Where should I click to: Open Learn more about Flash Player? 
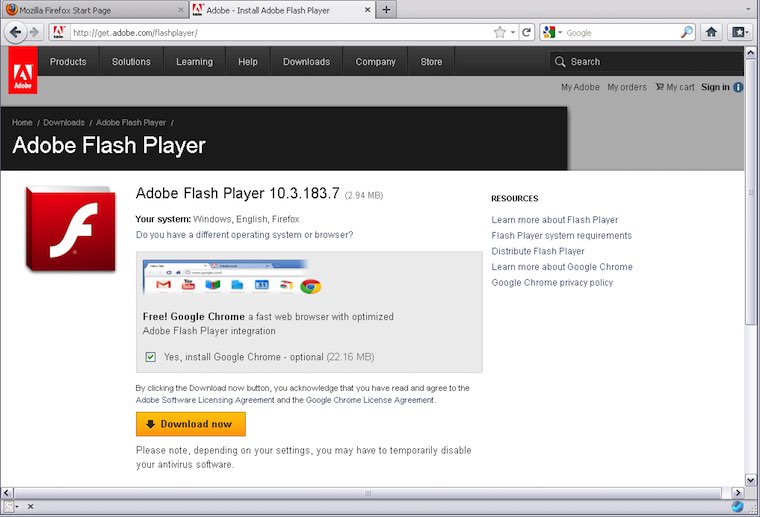tap(554, 220)
